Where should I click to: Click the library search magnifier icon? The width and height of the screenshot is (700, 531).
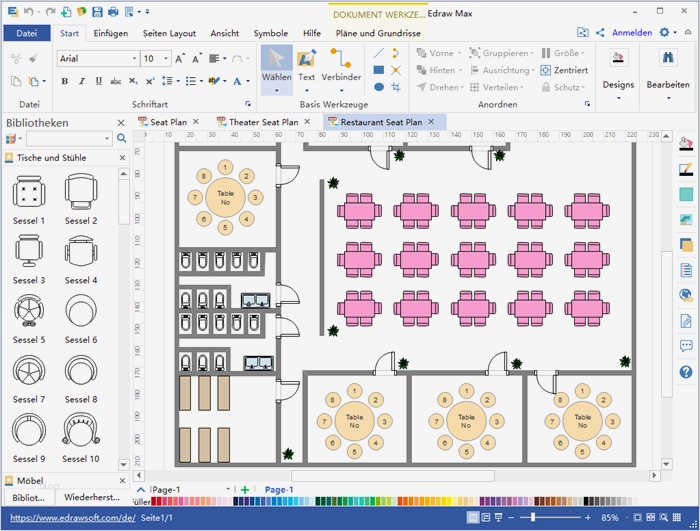pos(122,139)
